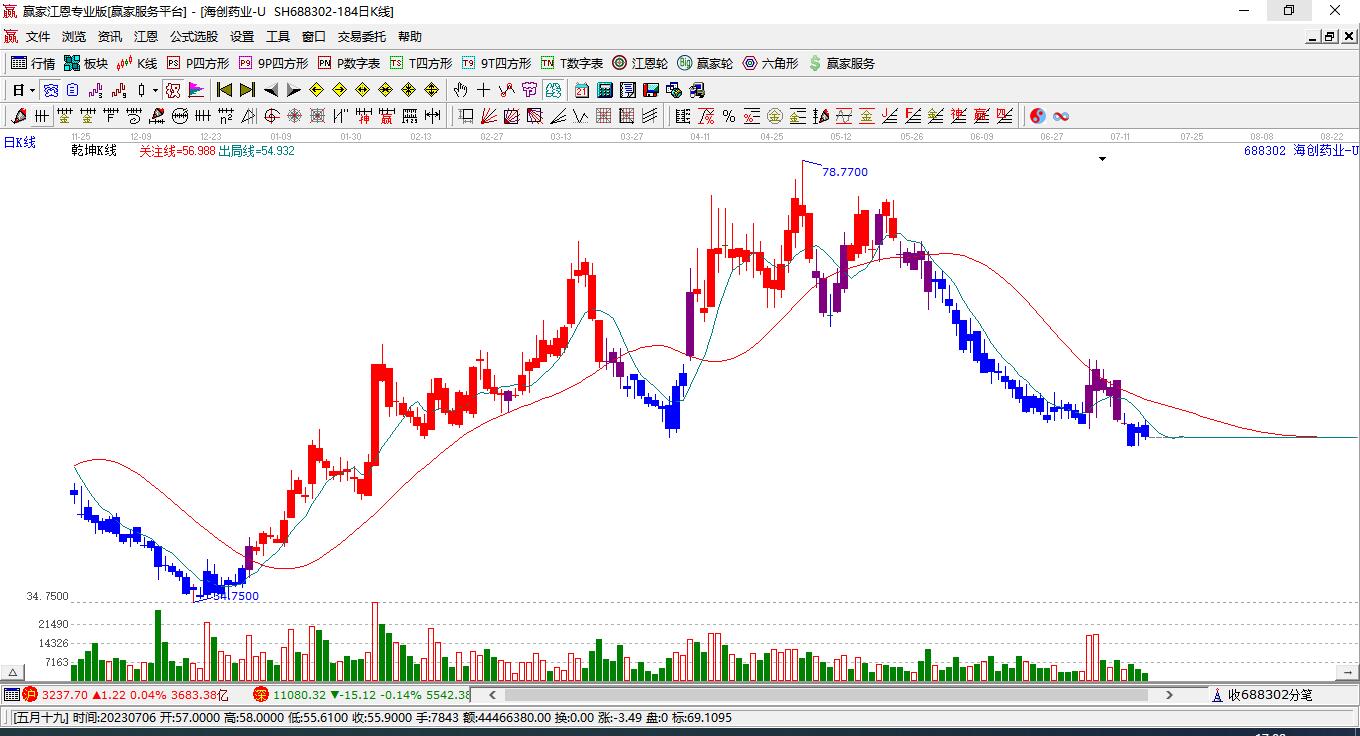This screenshot has width=1360, height=736.
Task: Select the hand pan tool
Action: pos(461,90)
